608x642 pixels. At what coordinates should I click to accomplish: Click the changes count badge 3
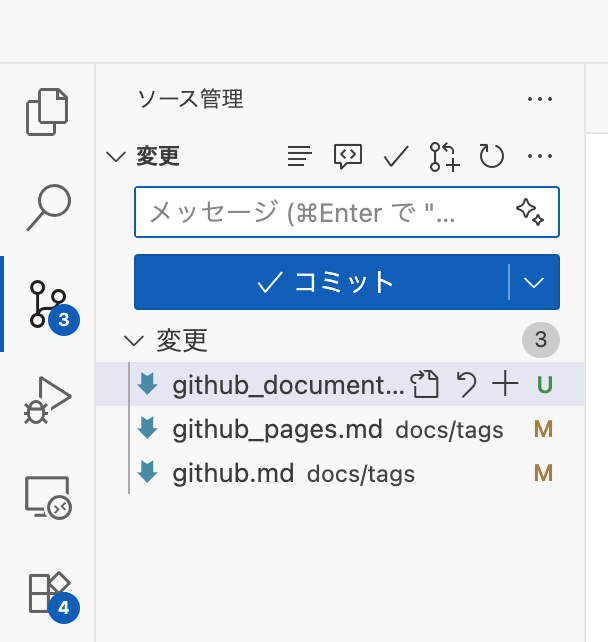pyautogui.click(x=540, y=340)
